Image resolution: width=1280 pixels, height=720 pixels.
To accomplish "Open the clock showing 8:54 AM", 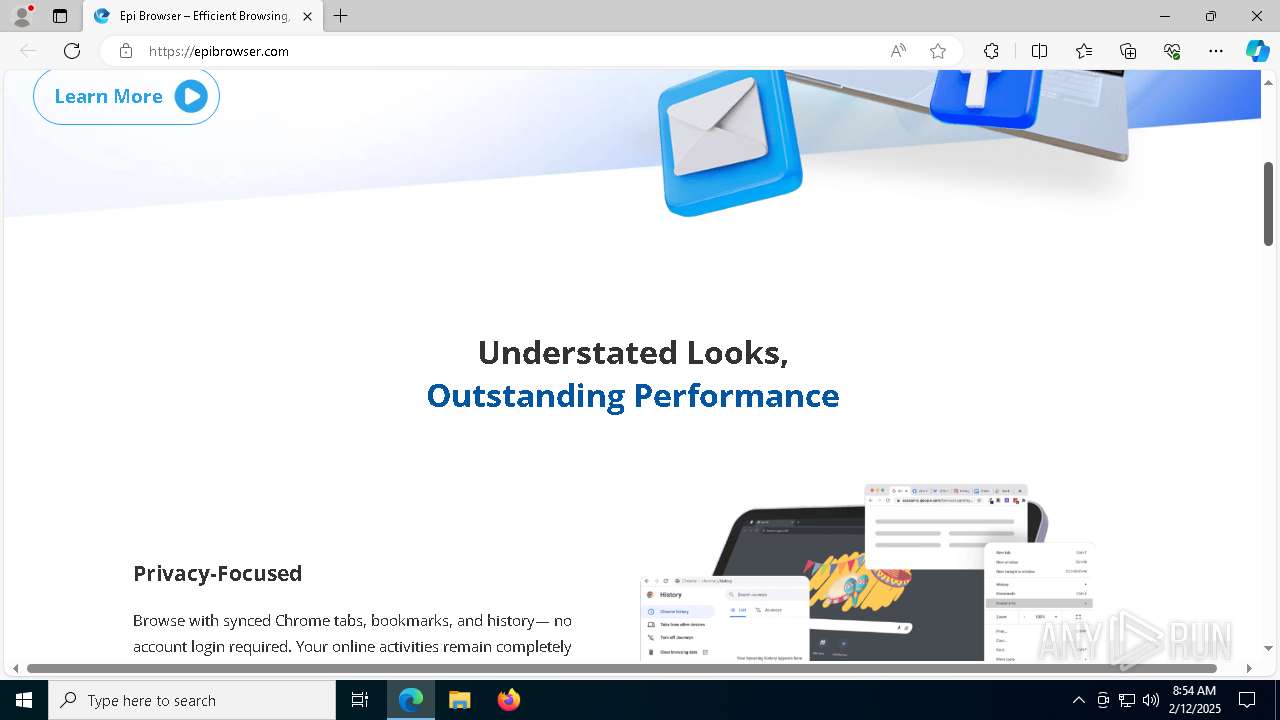I will [1193, 700].
